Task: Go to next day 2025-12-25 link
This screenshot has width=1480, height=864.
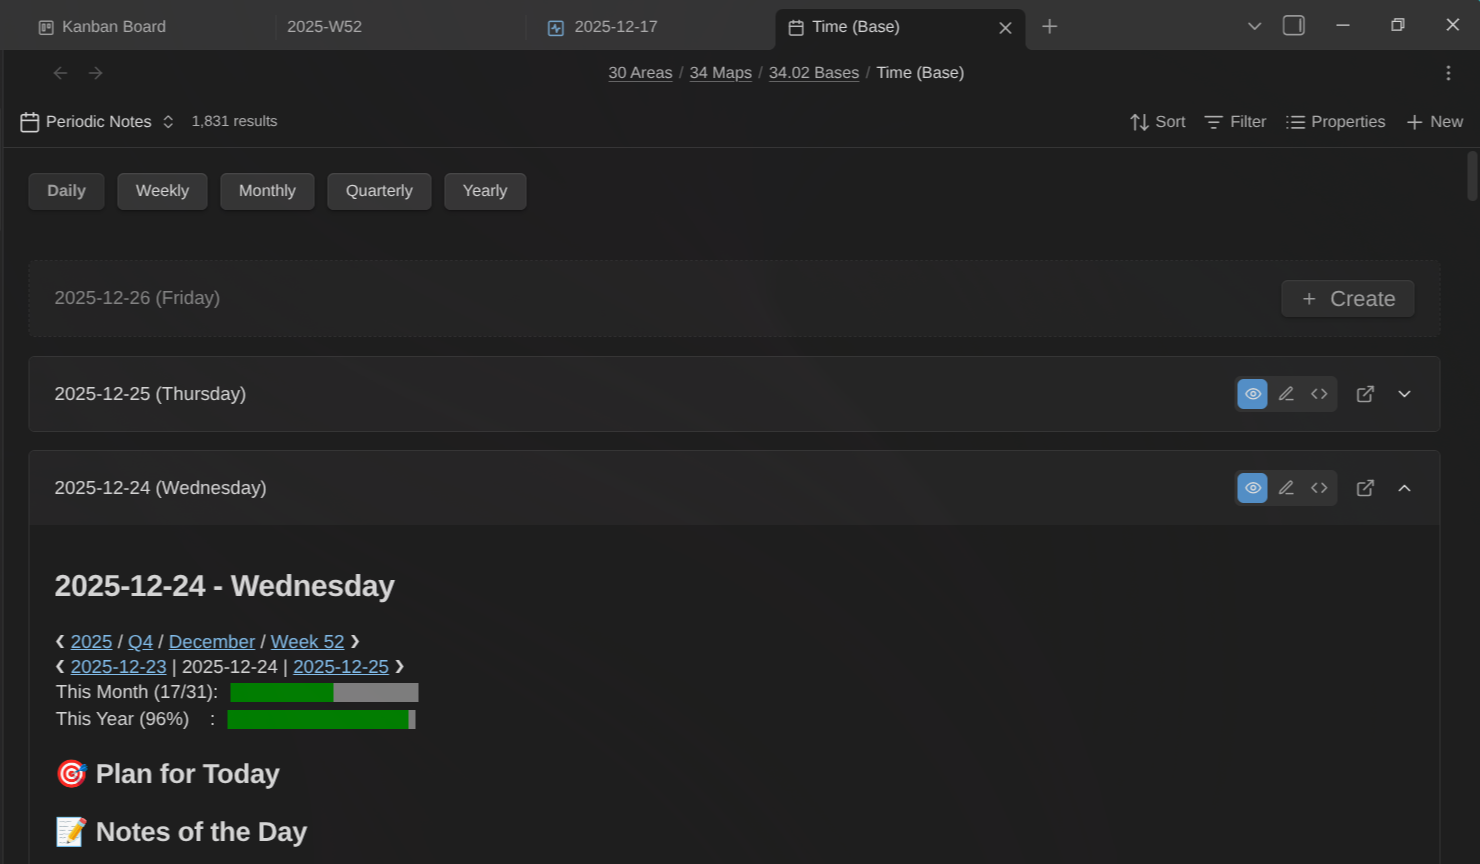Action: tap(341, 667)
